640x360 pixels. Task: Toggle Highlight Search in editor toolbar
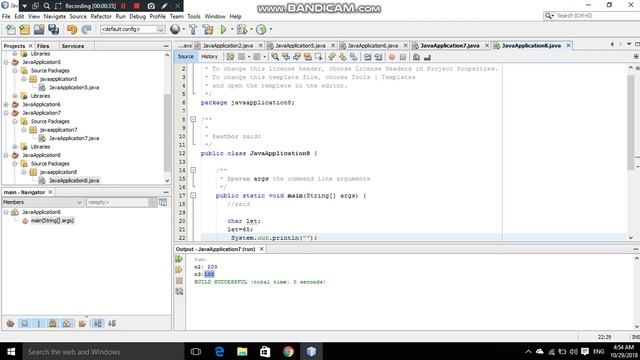click(x=308, y=57)
